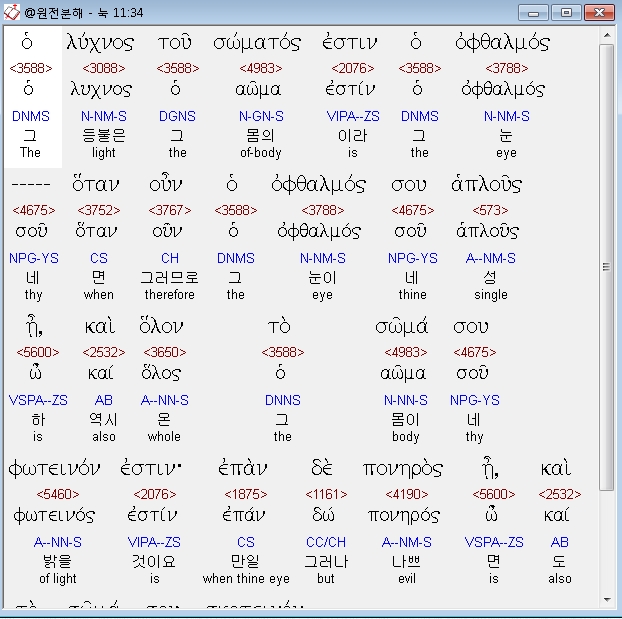Click the parsing code N-NN-S
622x619 pixels.
tap(405, 400)
